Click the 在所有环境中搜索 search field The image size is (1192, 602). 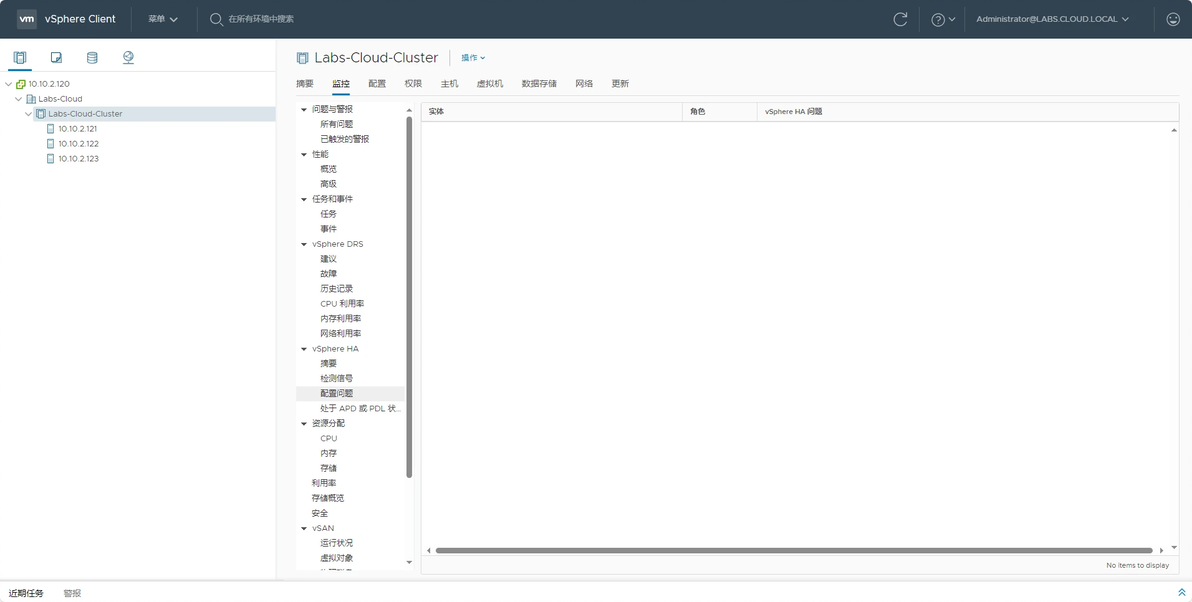(261, 19)
